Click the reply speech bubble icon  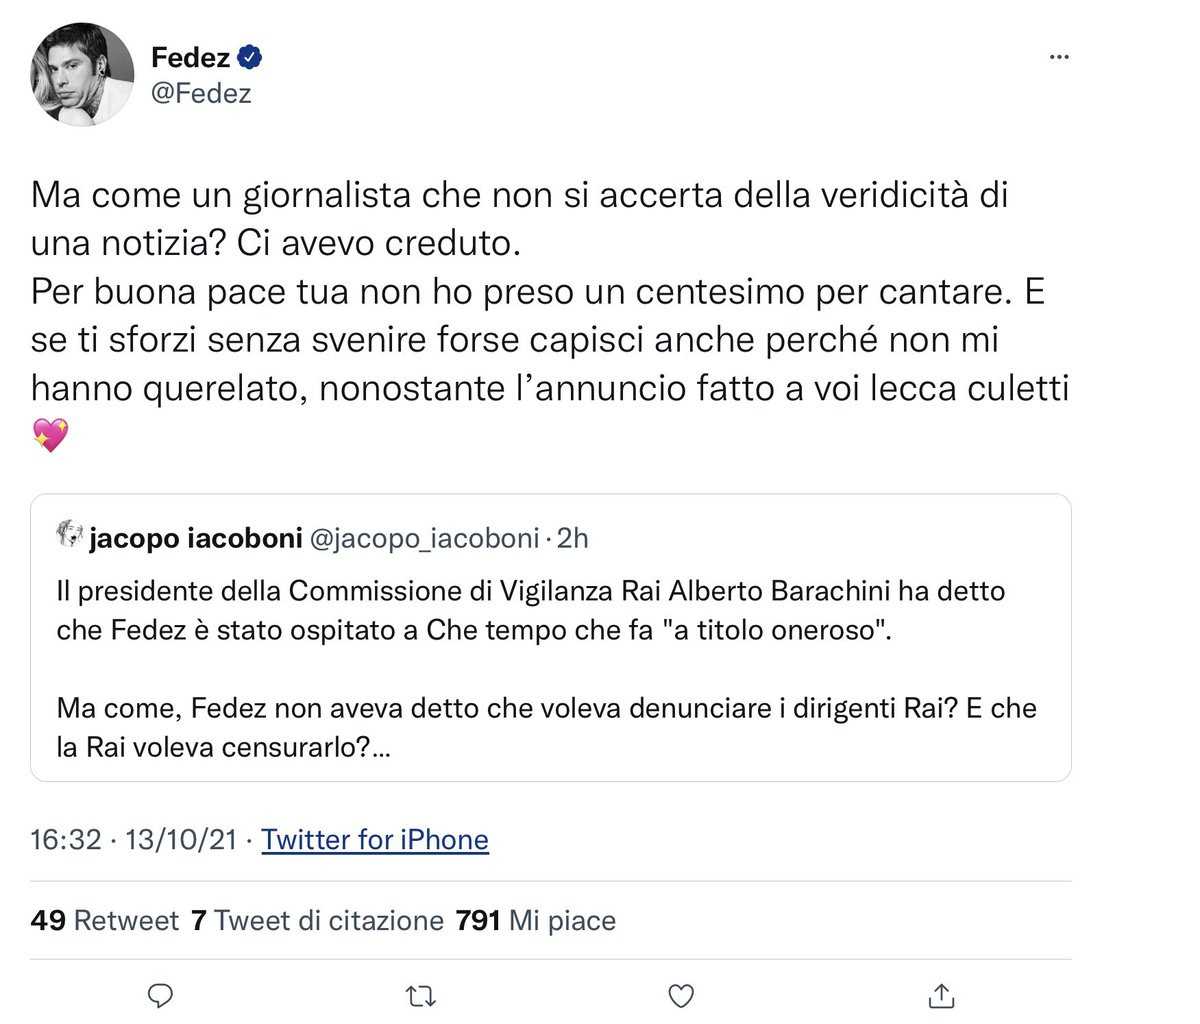[161, 995]
